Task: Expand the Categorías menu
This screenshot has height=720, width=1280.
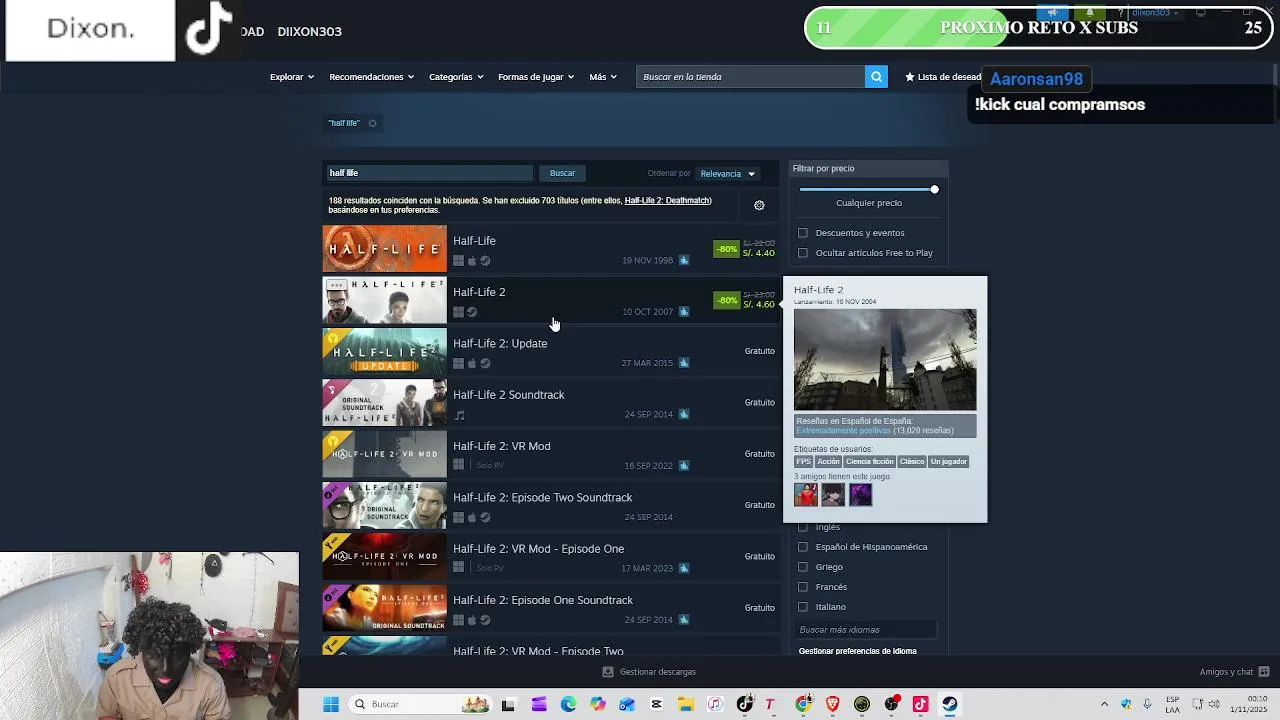Action: pos(456,77)
